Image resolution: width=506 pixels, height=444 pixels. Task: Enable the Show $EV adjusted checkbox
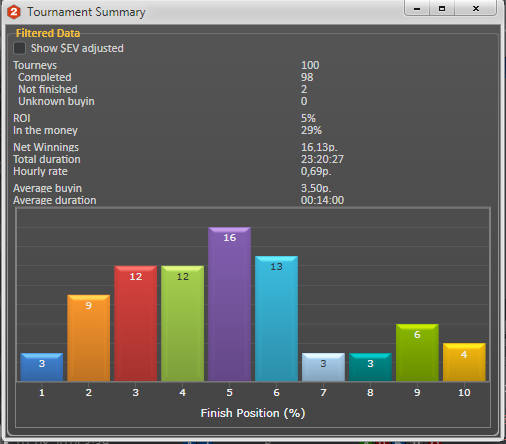19,48
